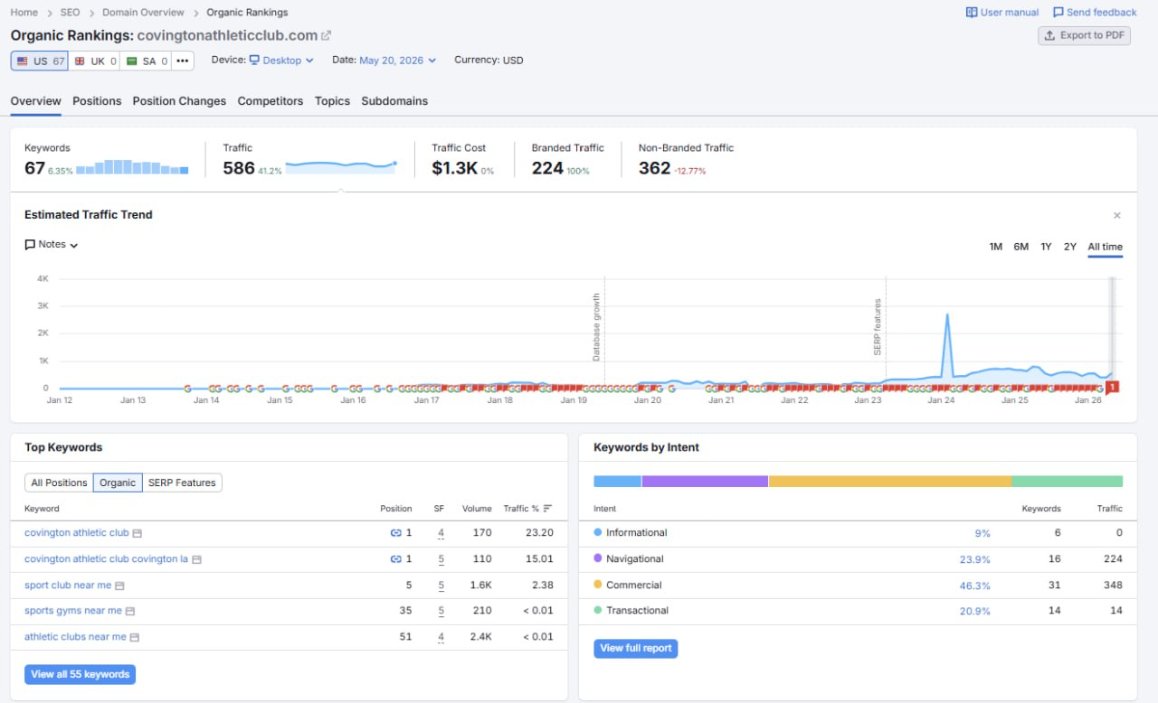
Task: Click blue Informational segment of intent bar
Action: tap(617, 481)
